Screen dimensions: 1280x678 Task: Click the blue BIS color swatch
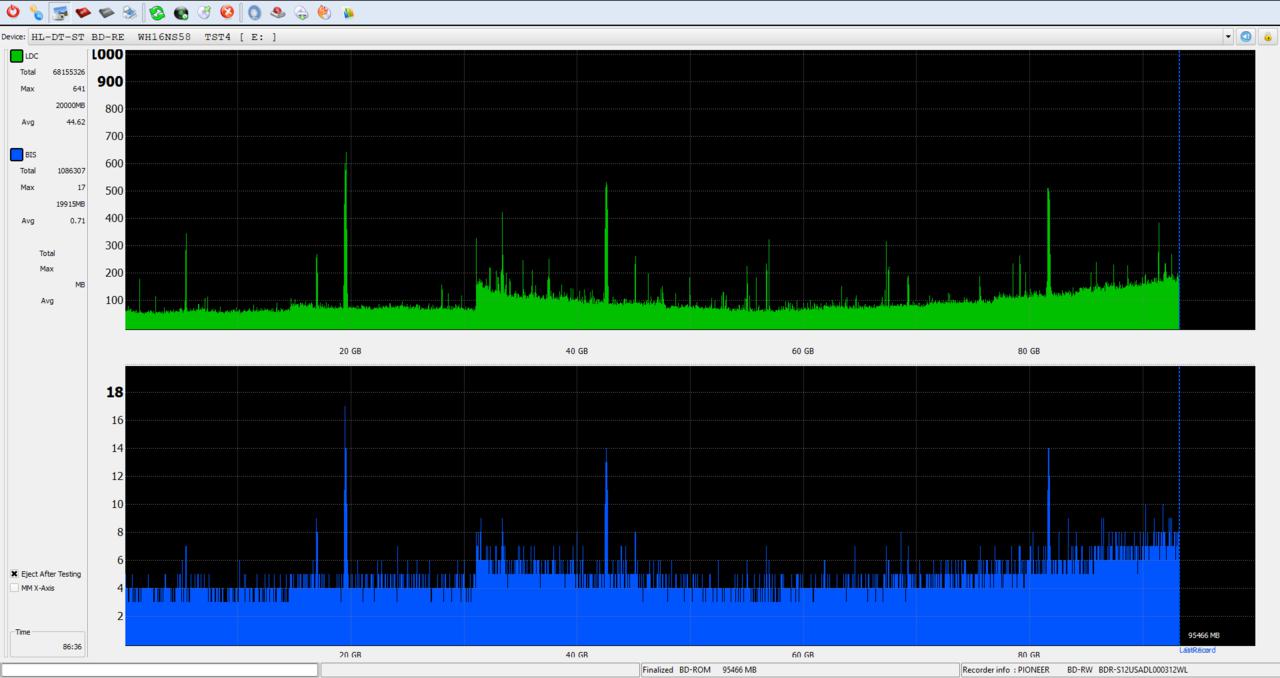[17, 154]
